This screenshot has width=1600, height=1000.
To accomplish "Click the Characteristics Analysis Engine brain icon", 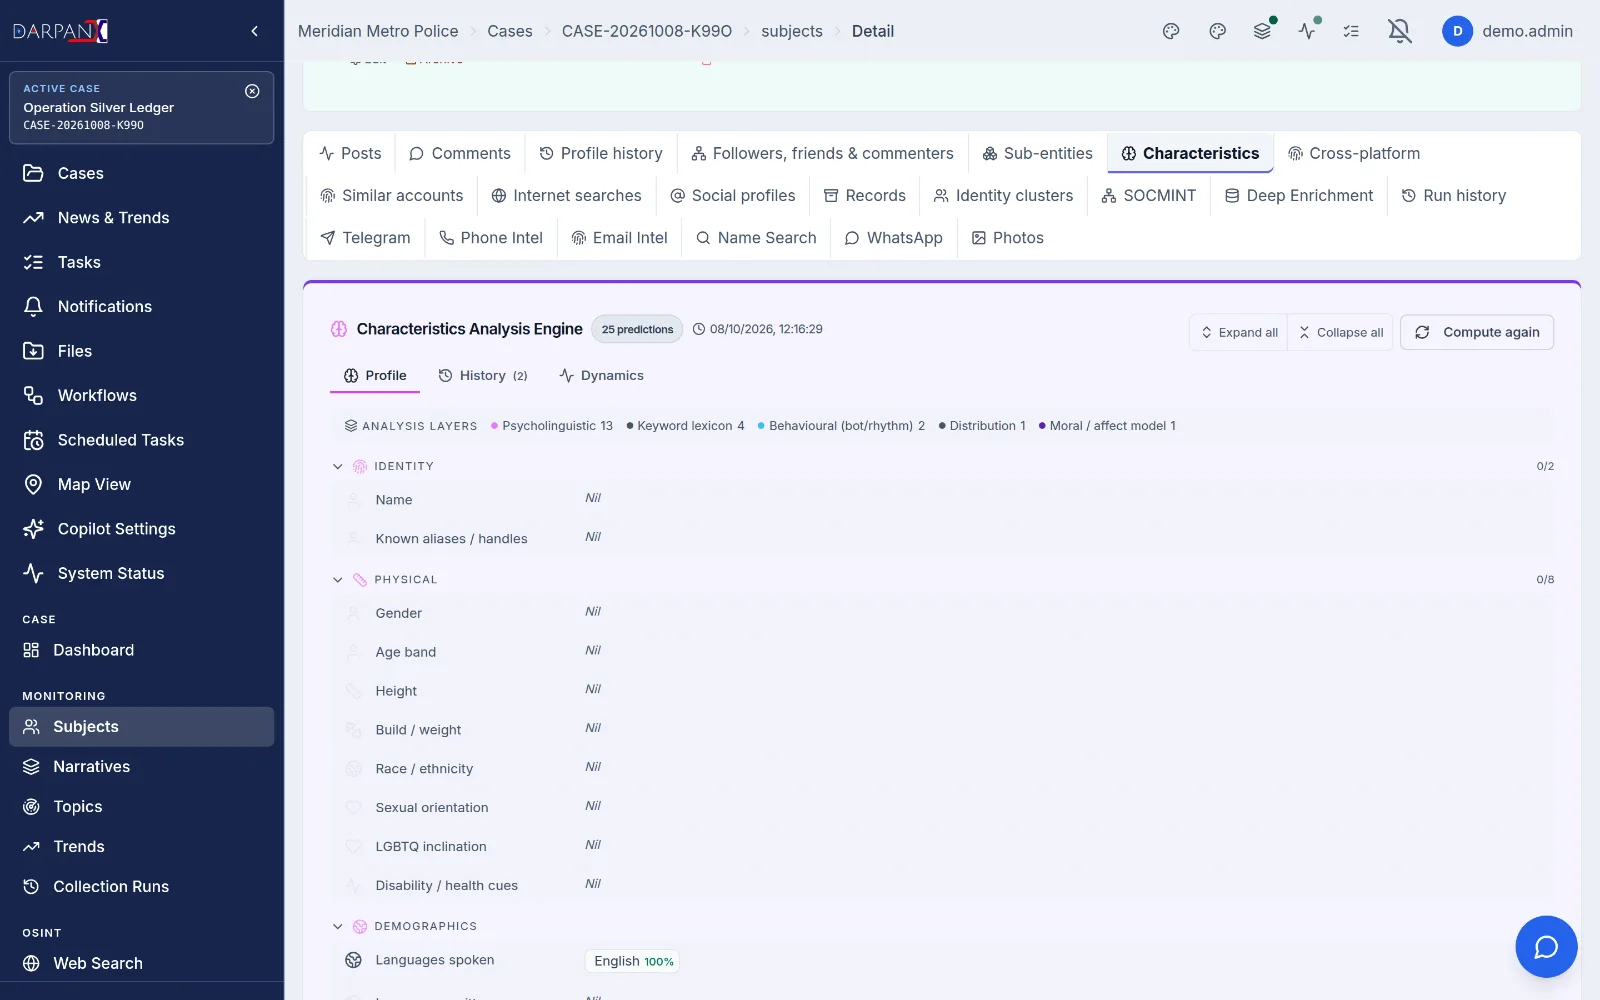I will pyautogui.click(x=339, y=329).
